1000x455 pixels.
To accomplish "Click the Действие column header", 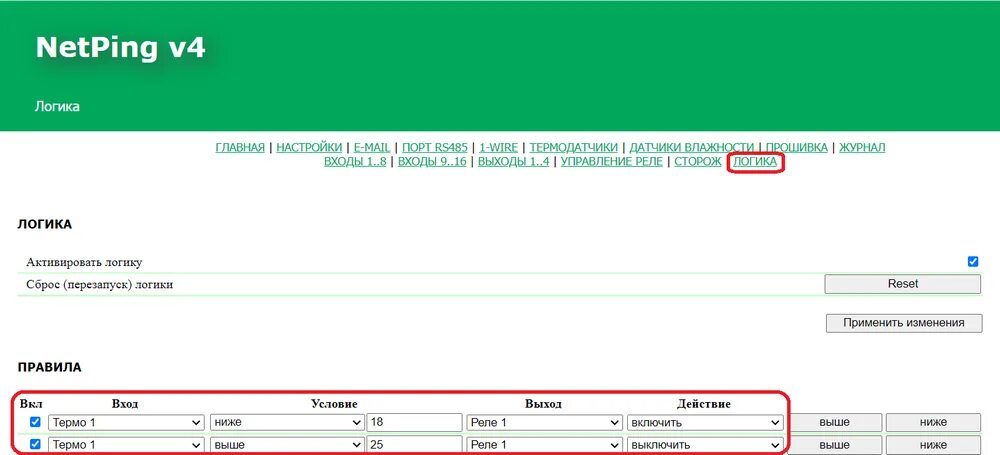I will (x=704, y=404).
